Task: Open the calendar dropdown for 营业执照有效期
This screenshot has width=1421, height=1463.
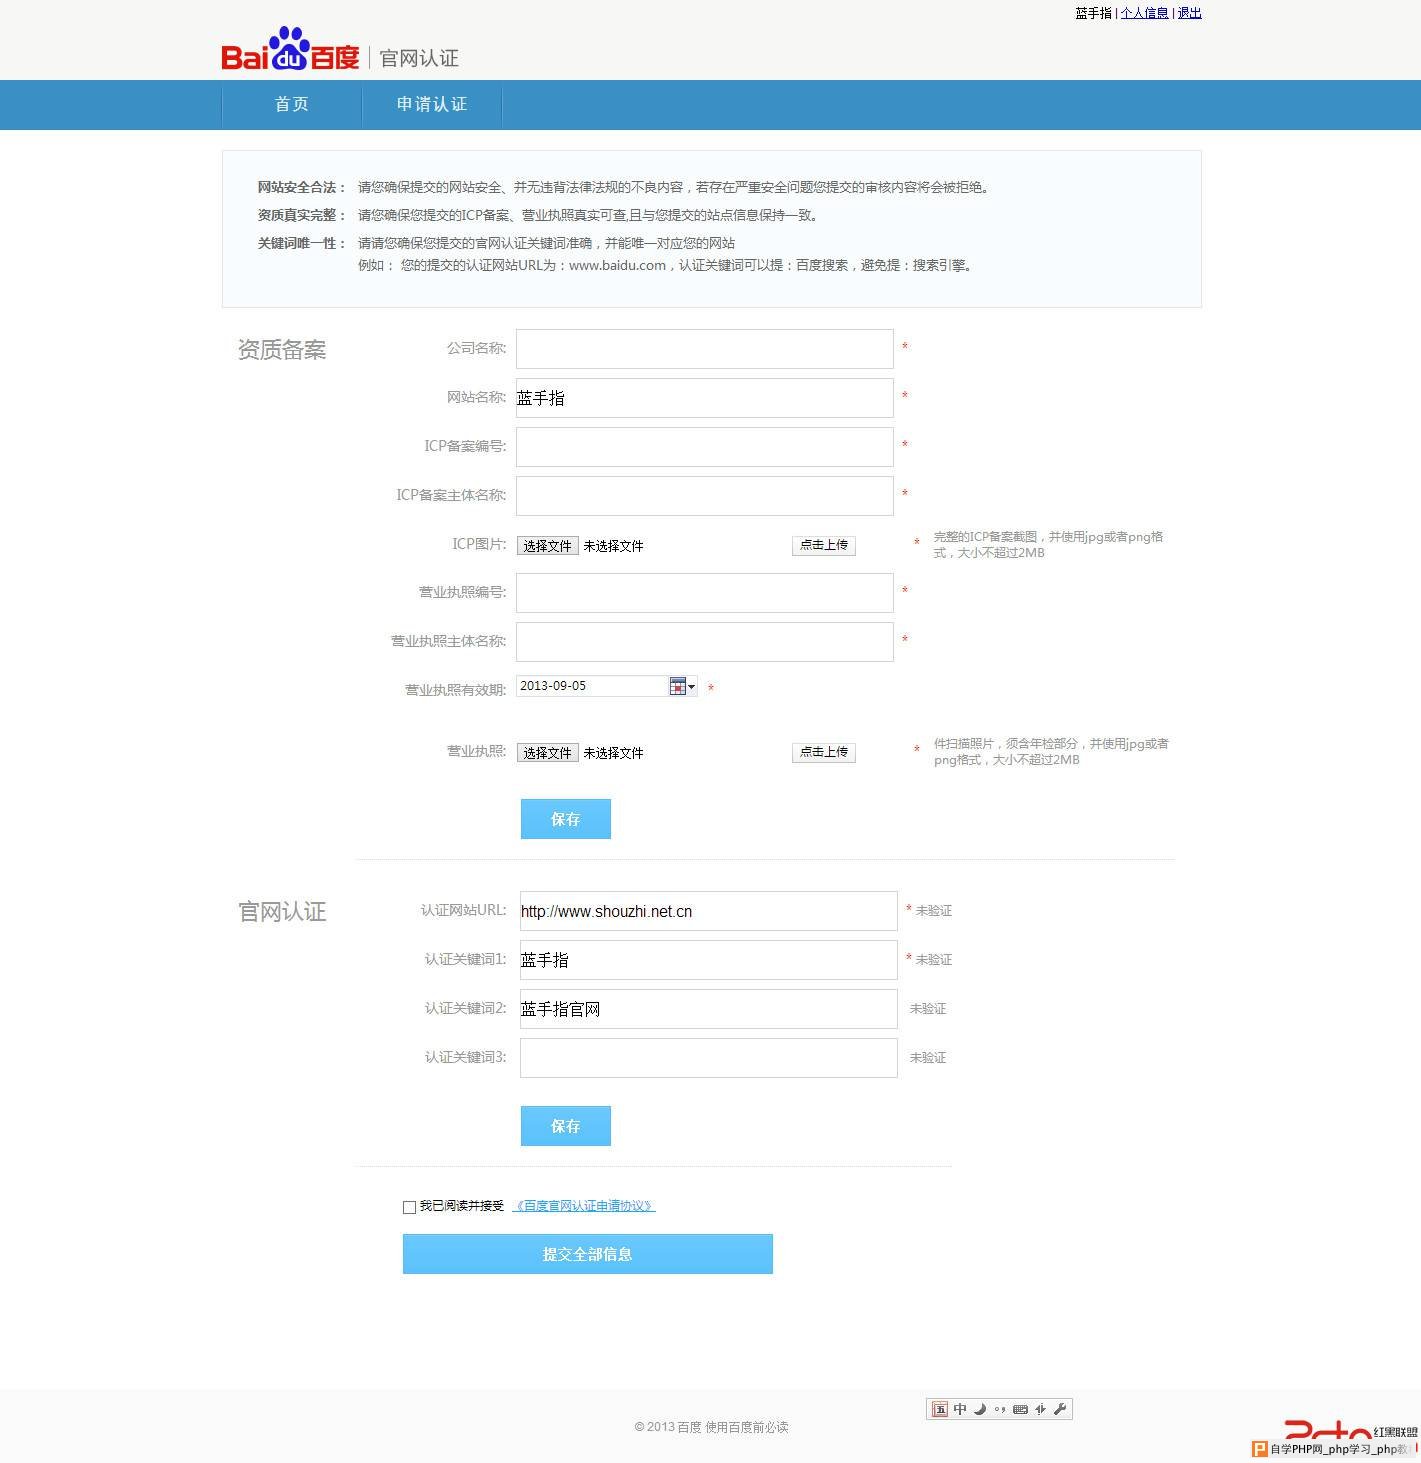Action: [683, 686]
